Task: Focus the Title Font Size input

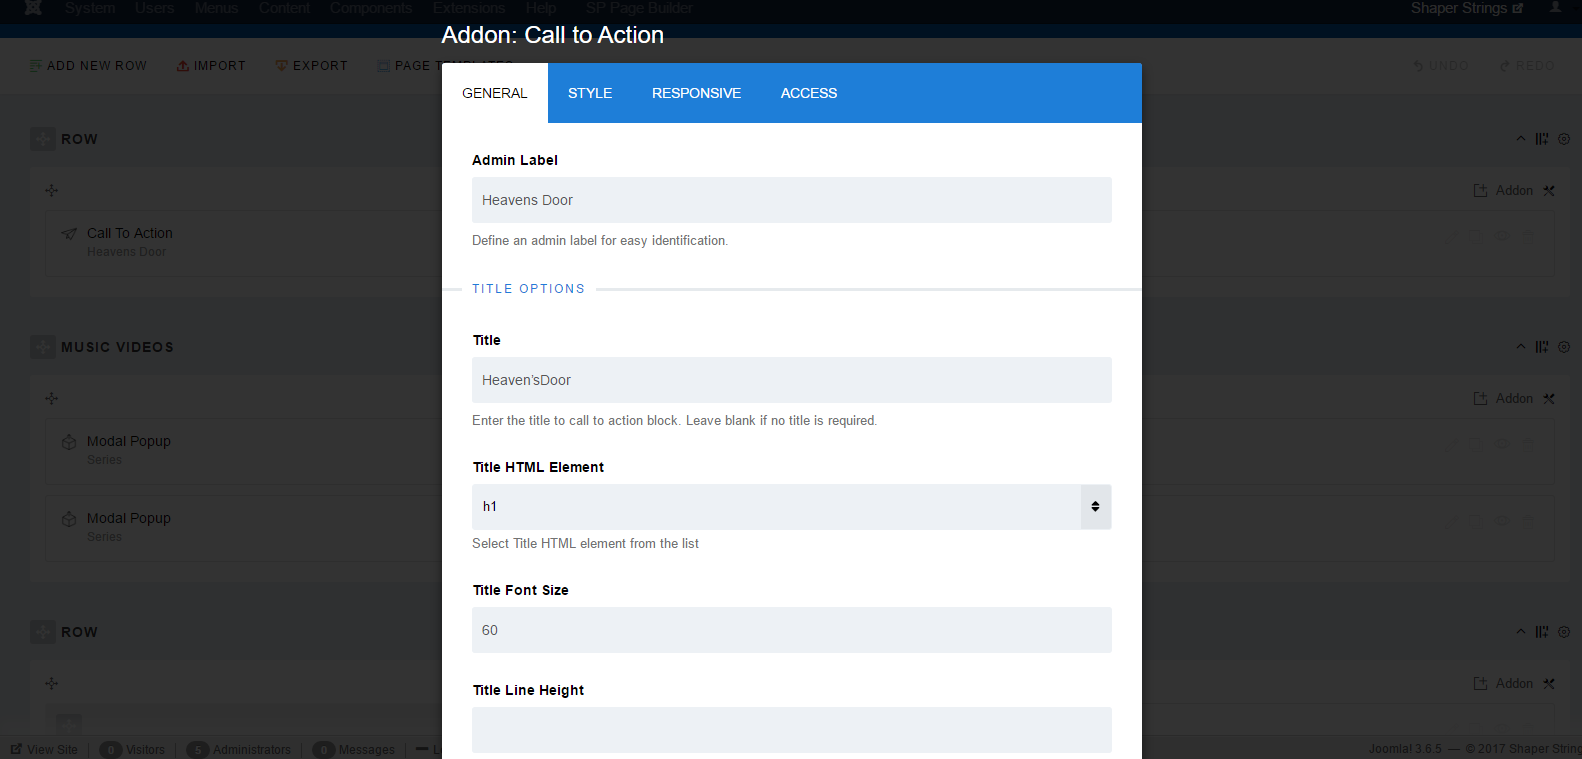Action: (791, 630)
